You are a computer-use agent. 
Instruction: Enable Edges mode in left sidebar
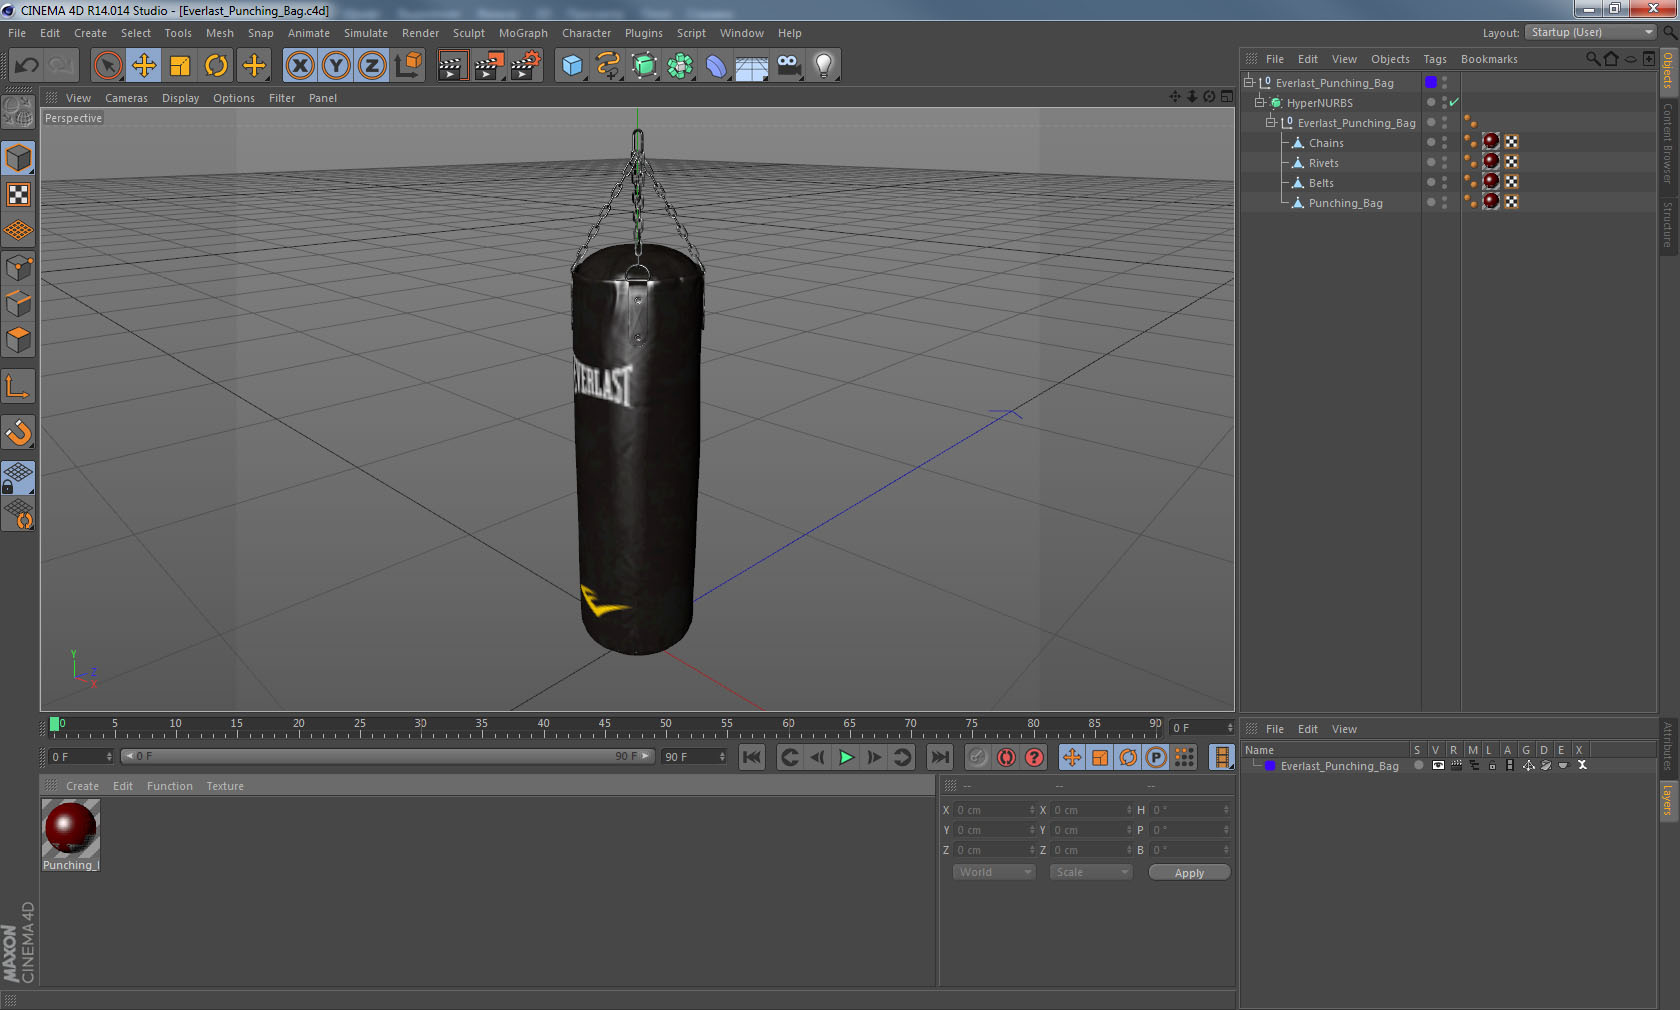(18, 304)
